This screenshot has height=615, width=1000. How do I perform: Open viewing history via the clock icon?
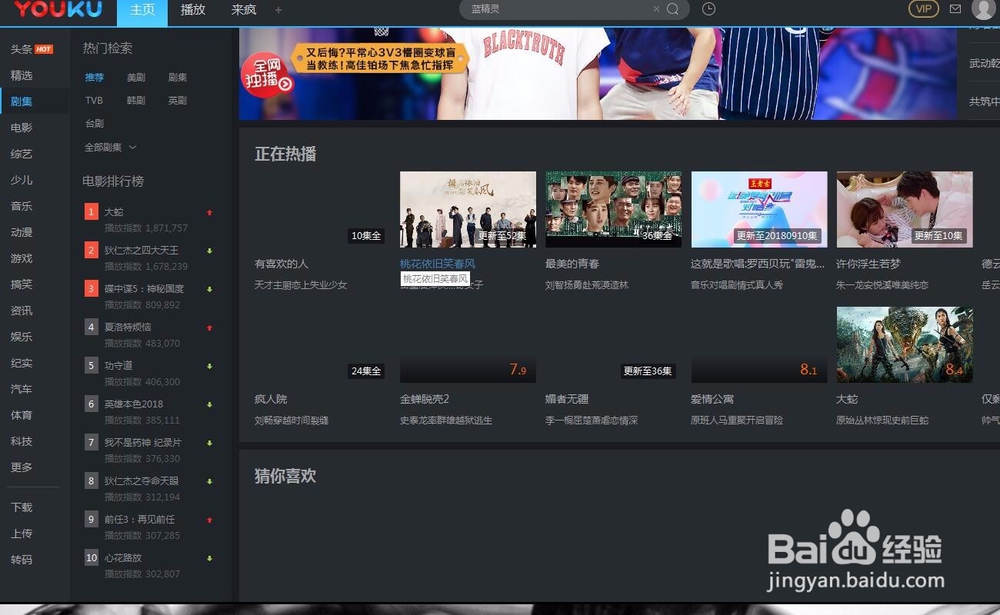(709, 9)
